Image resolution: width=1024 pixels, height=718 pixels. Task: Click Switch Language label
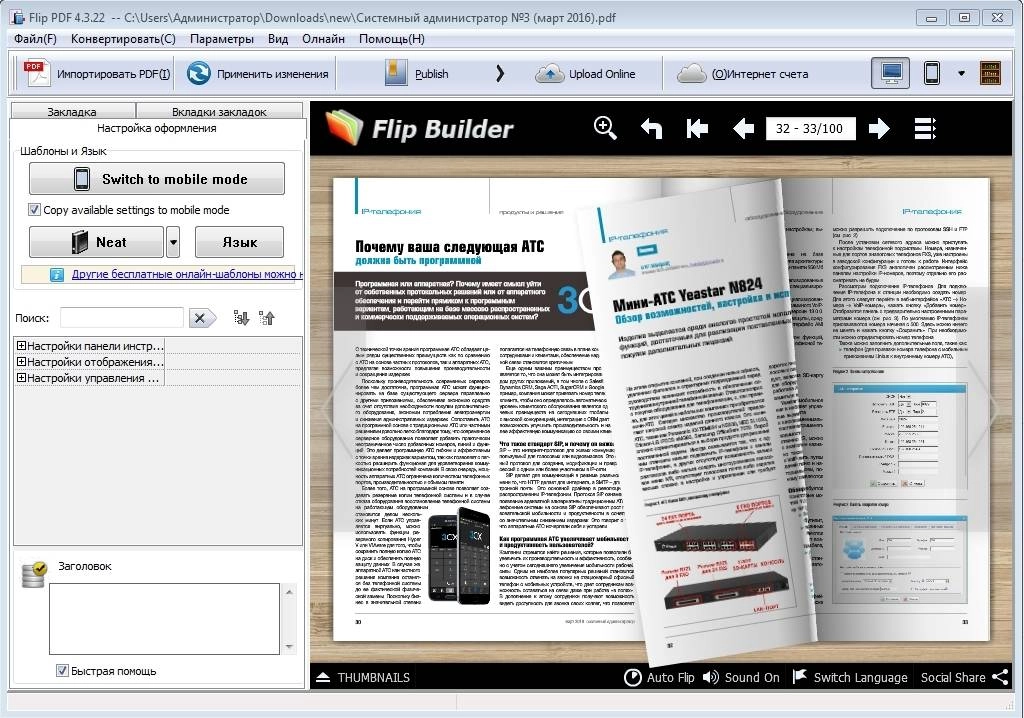(x=860, y=677)
